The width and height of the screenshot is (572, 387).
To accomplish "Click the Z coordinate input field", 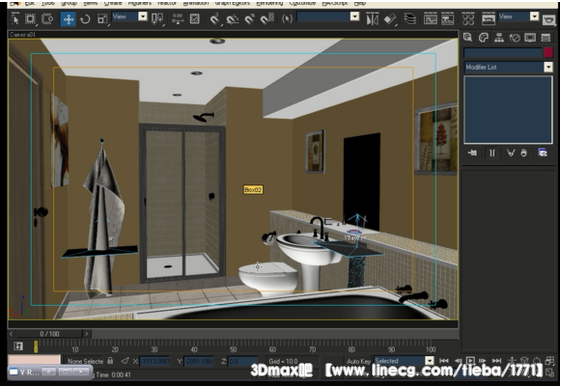I will [x=243, y=361].
